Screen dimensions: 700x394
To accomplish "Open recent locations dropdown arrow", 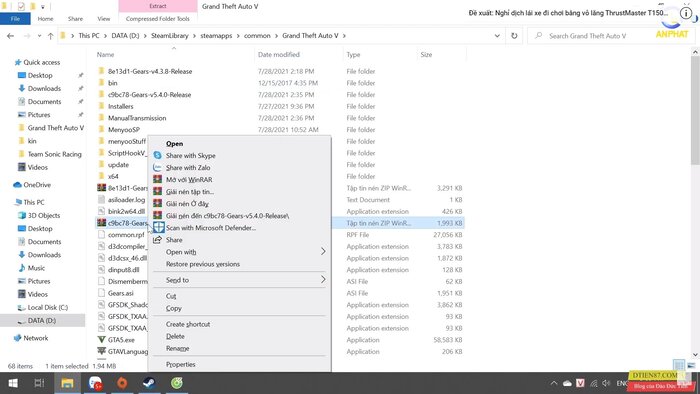I will click(40, 36).
